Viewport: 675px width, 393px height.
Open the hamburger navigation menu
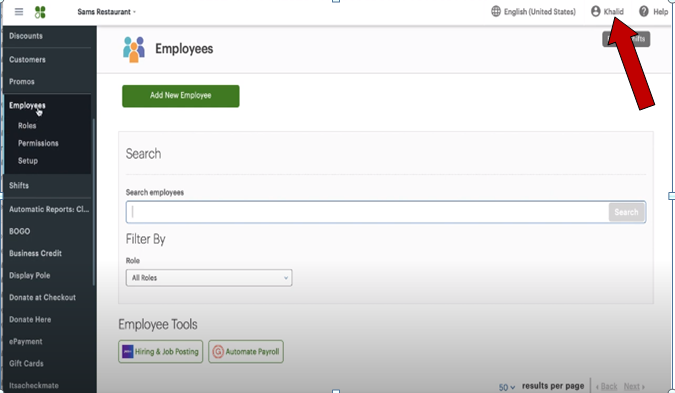point(19,12)
